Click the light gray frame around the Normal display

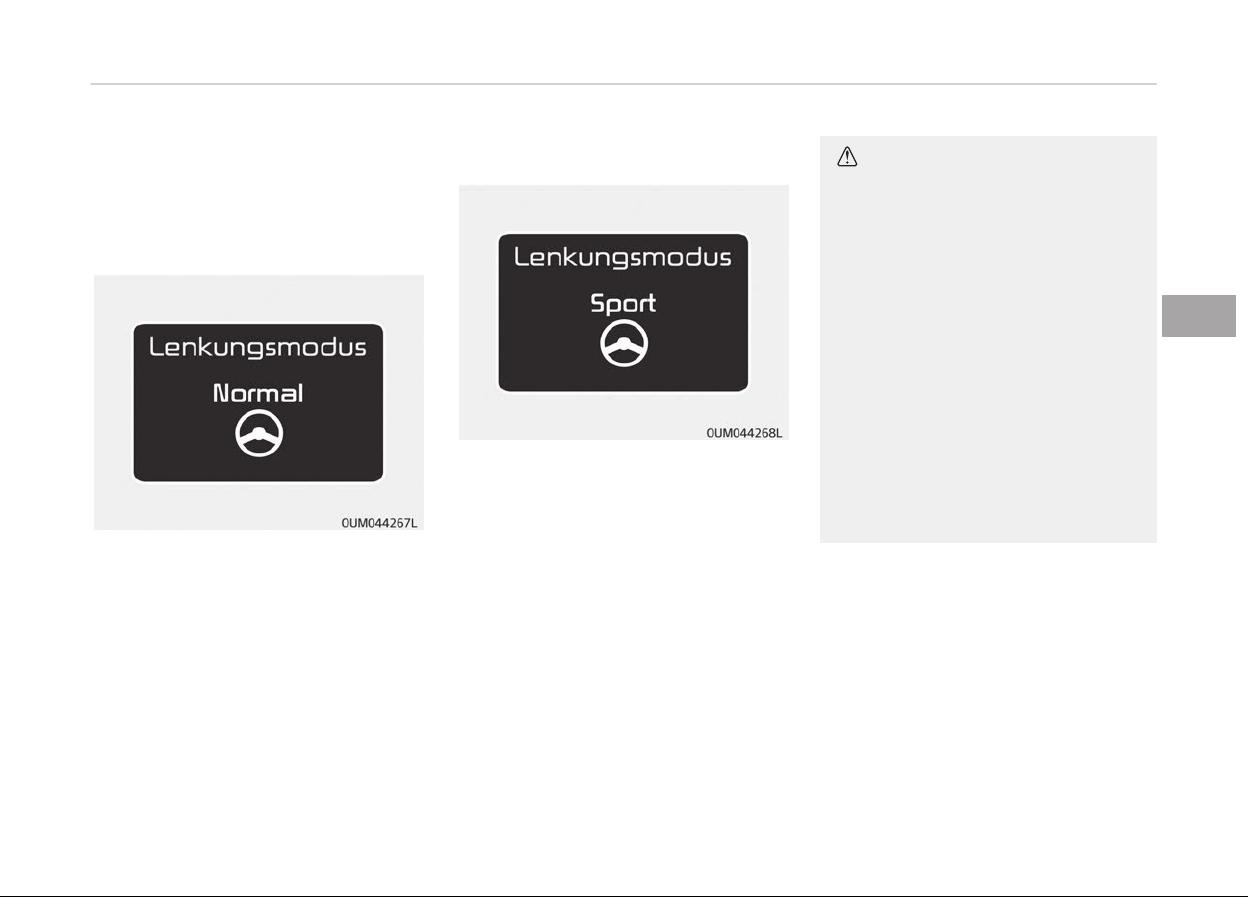(x=110, y=500)
